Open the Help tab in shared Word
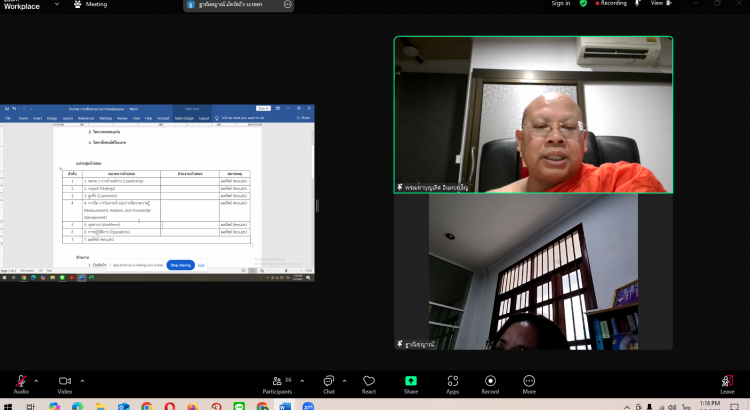The image size is (750, 410). tap(148, 118)
